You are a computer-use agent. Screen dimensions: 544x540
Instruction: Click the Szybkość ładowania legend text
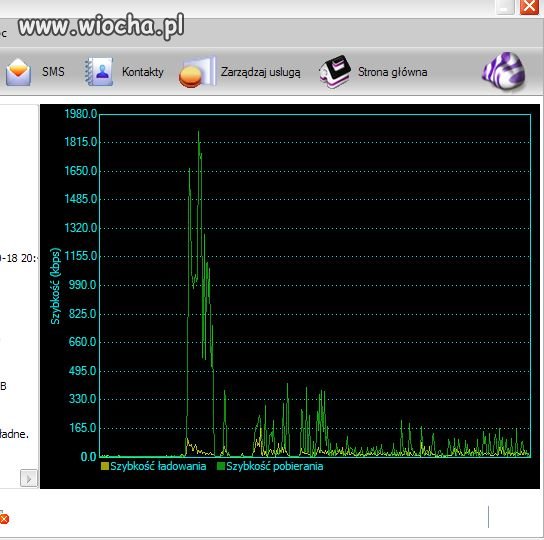coord(158,466)
